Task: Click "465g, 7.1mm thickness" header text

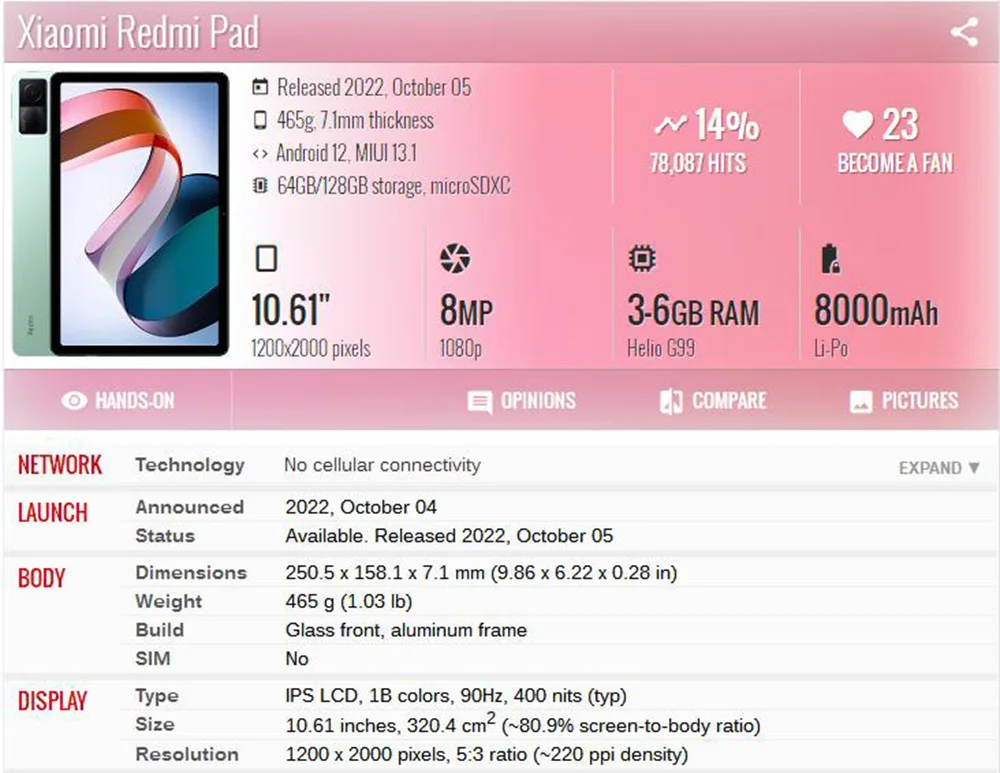Action: [x=355, y=120]
